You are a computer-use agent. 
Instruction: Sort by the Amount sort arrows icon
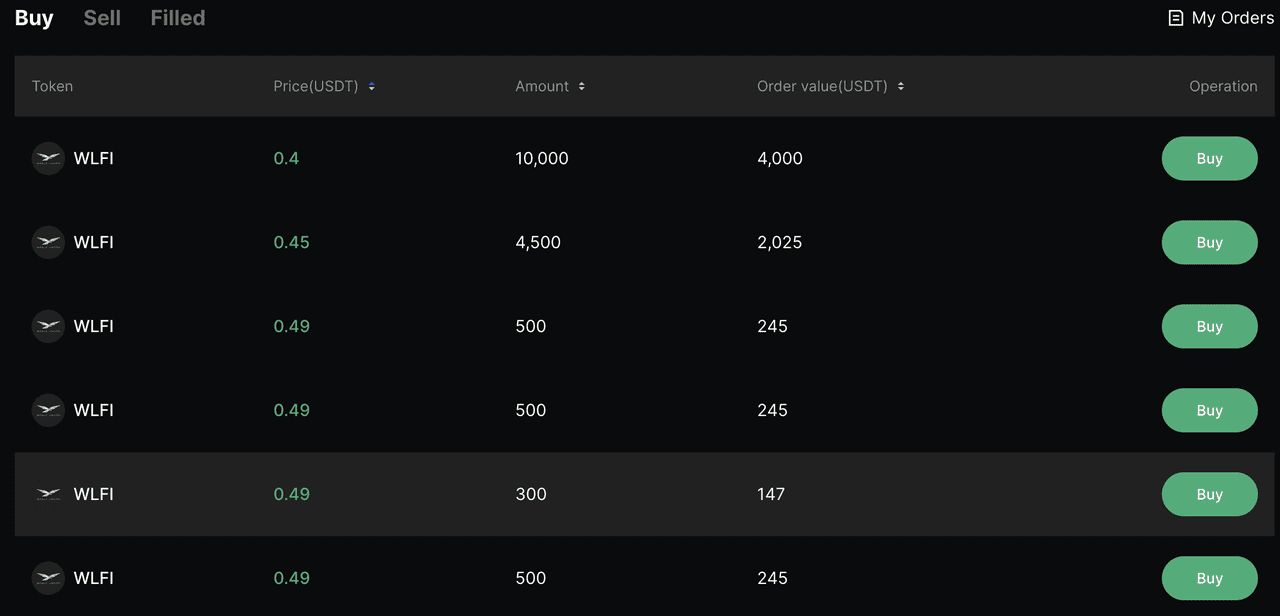point(582,87)
